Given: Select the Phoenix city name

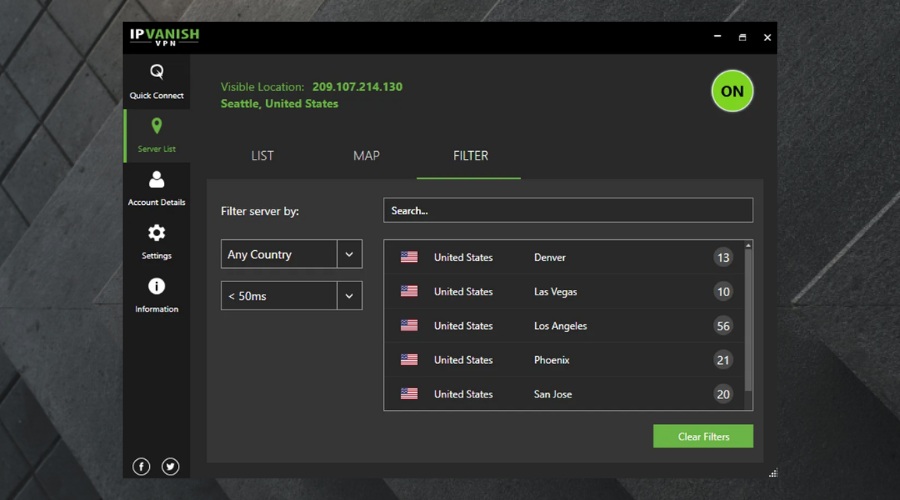Looking at the screenshot, I should [552, 360].
